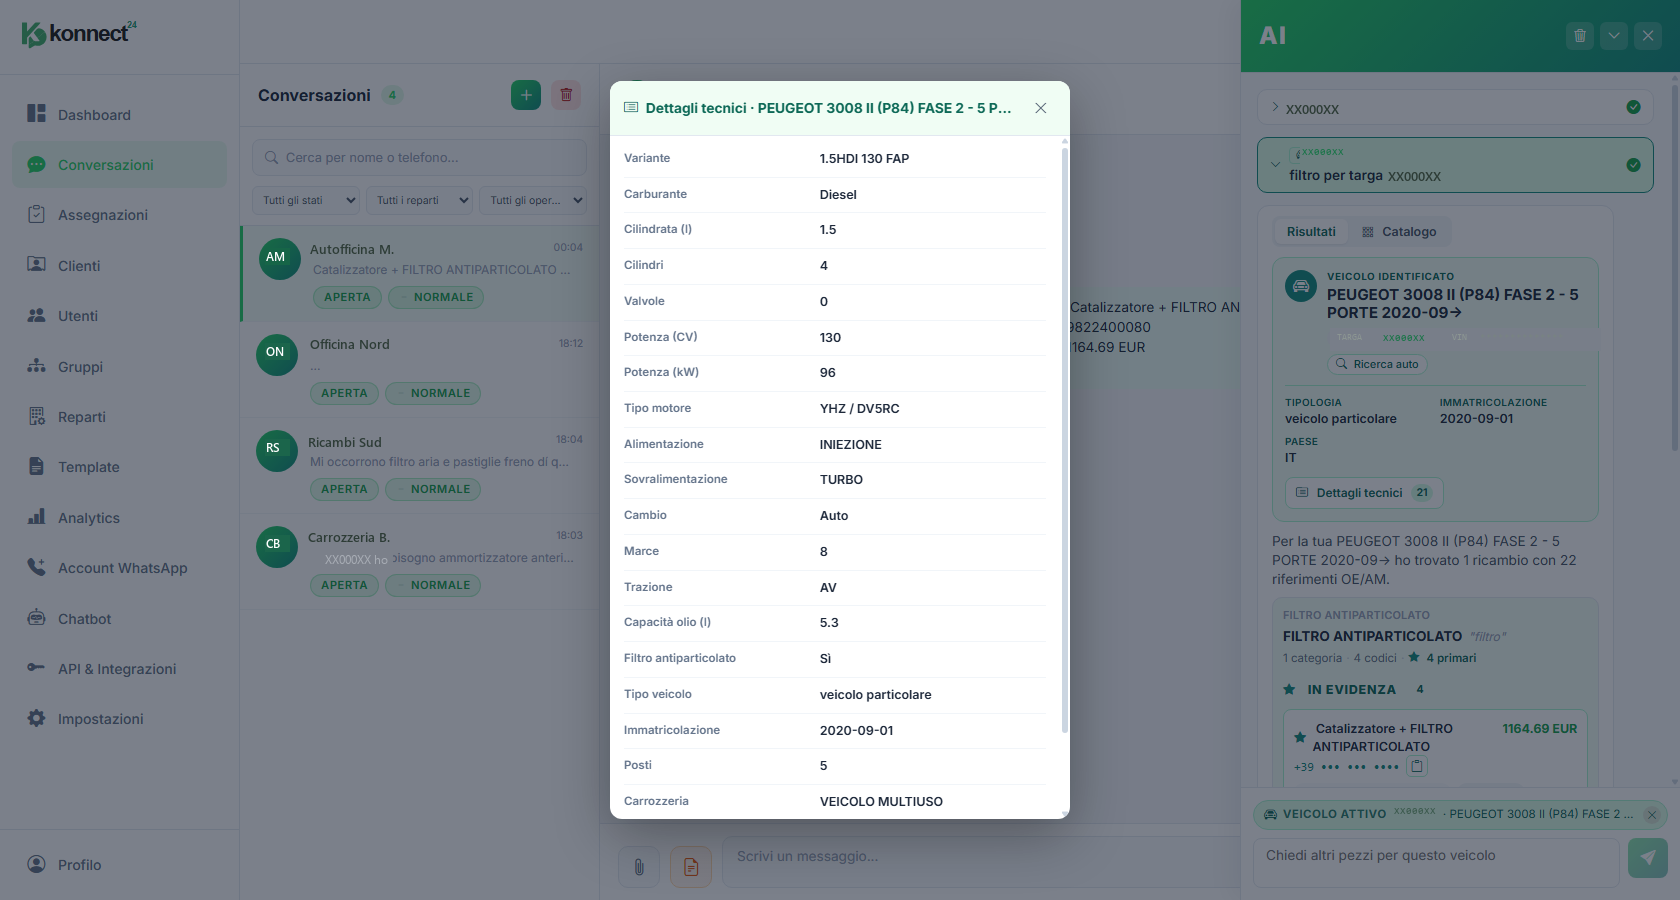Open the Carrozzeria B. conversation
Screen dimensions: 1680x900
point(420,562)
